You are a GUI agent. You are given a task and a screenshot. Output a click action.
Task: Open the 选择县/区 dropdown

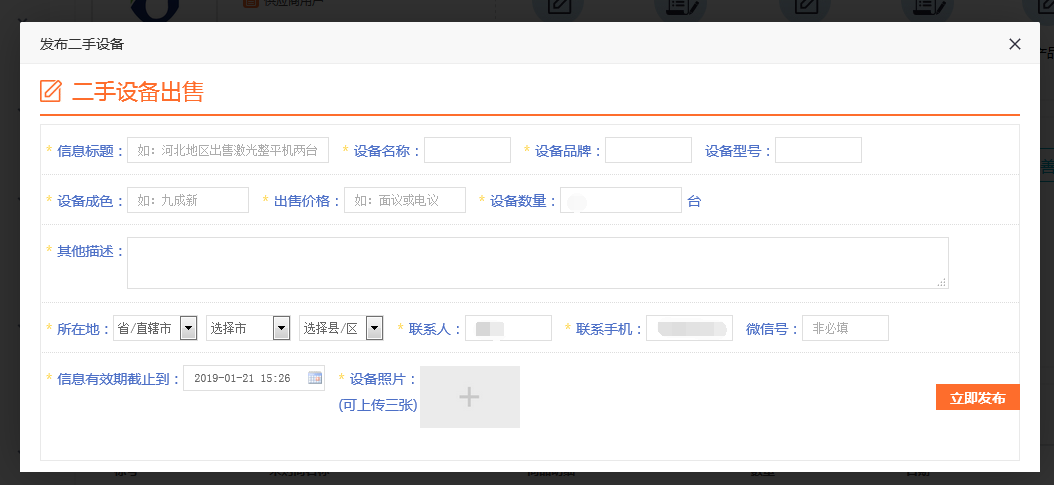pyautogui.click(x=341, y=328)
